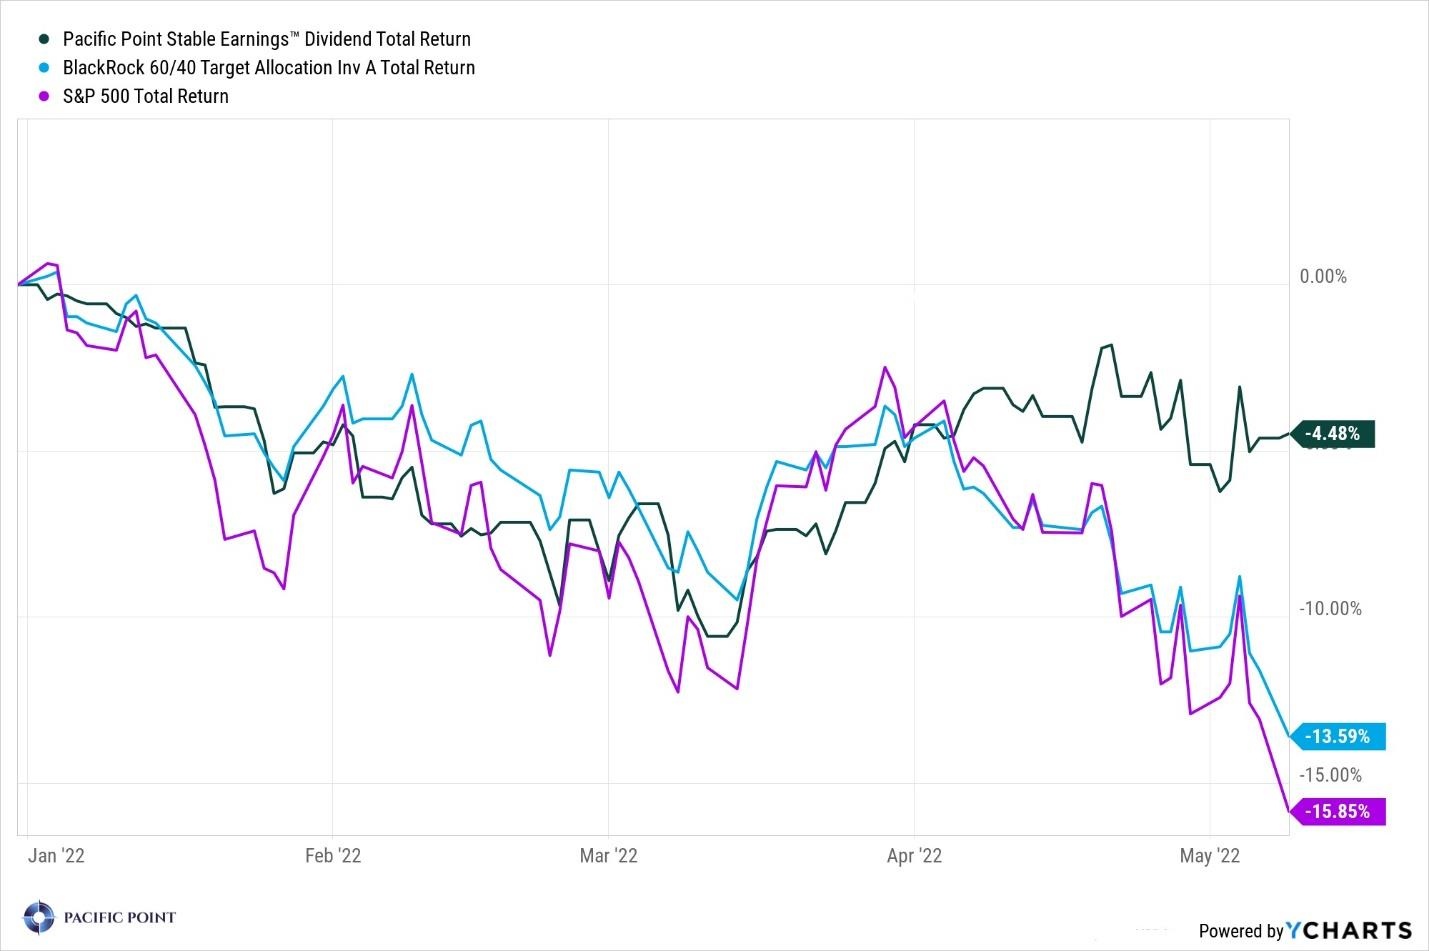Click the 0.00% y-axis label
1429x951 pixels.
tap(1323, 277)
